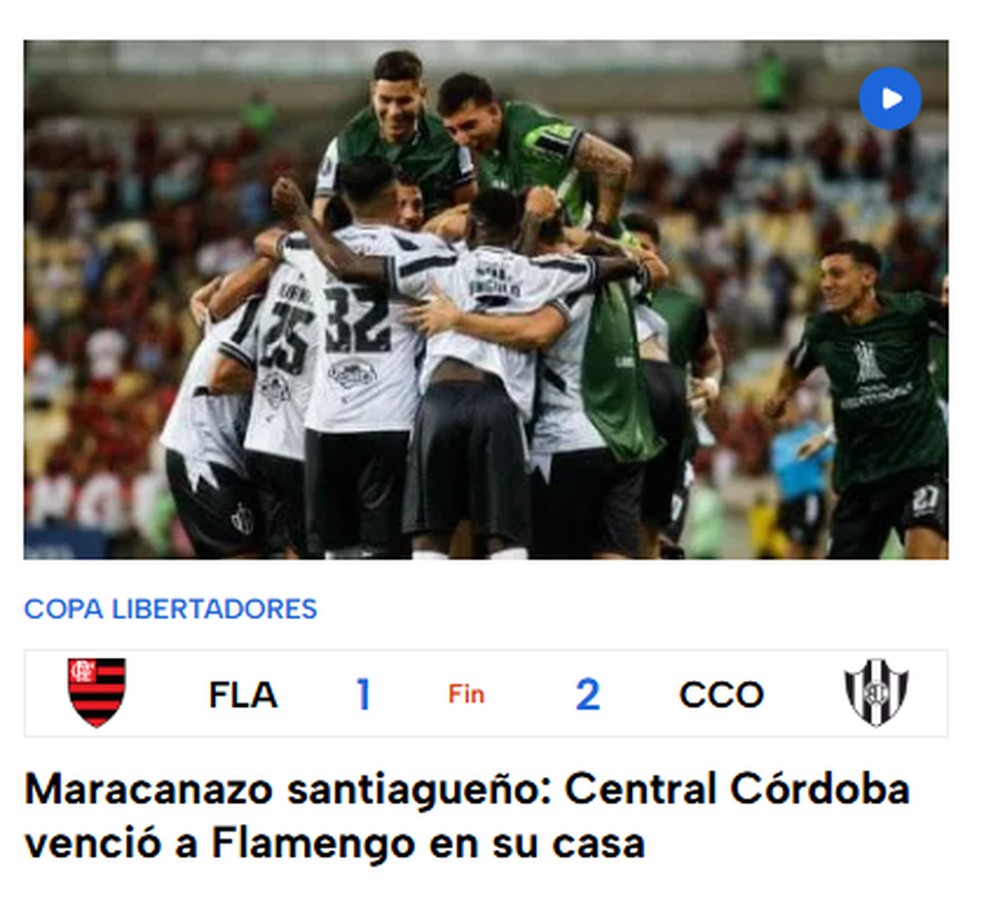
Task: Click the word santiagueño in the headline
Action: 419,791
